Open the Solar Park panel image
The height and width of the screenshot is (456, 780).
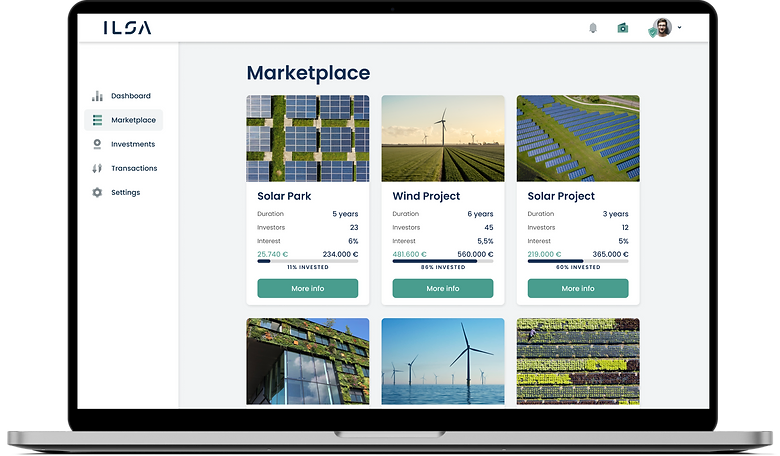pos(307,138)
